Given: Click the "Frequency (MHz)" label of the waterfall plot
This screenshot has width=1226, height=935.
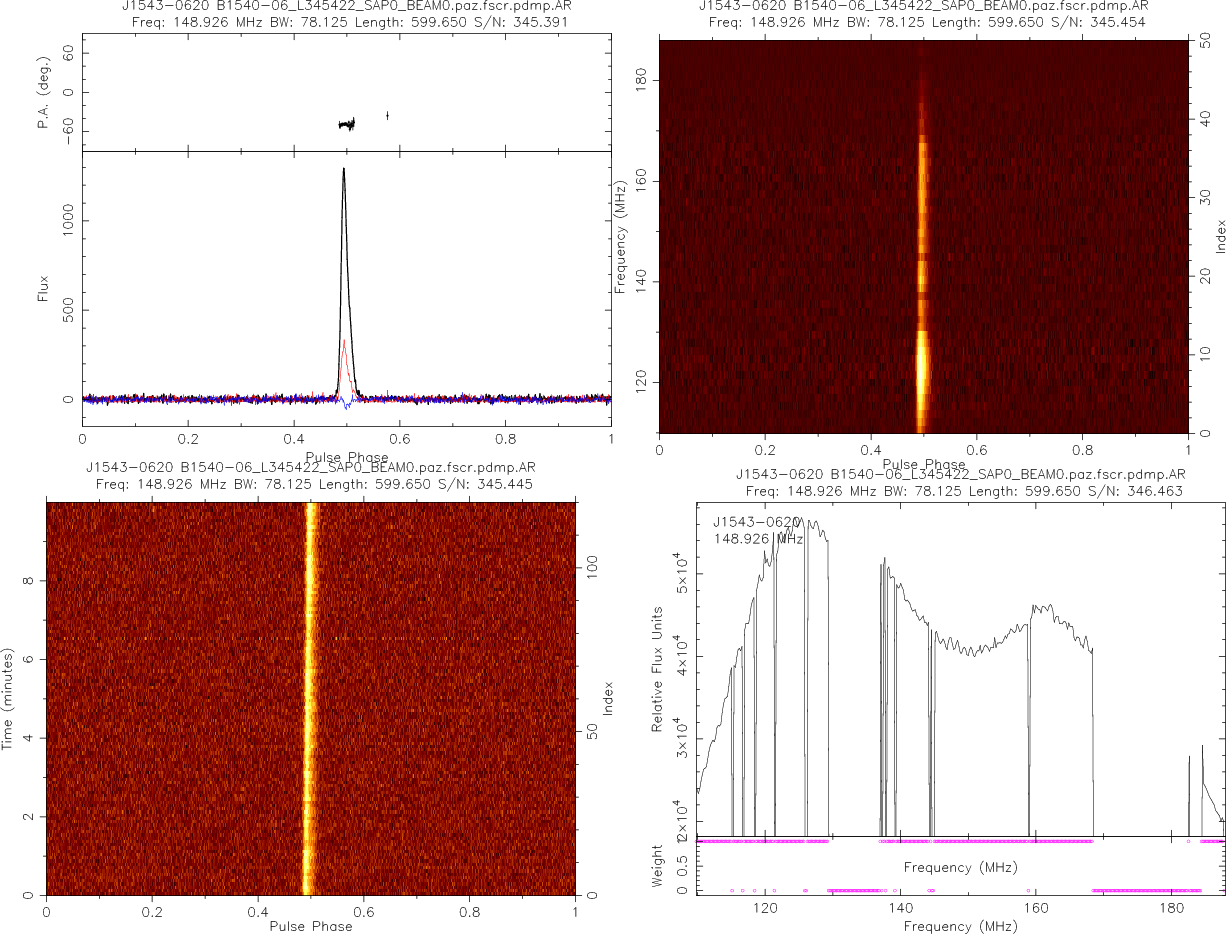Looking at the screenshot, I should pos(621,237).
